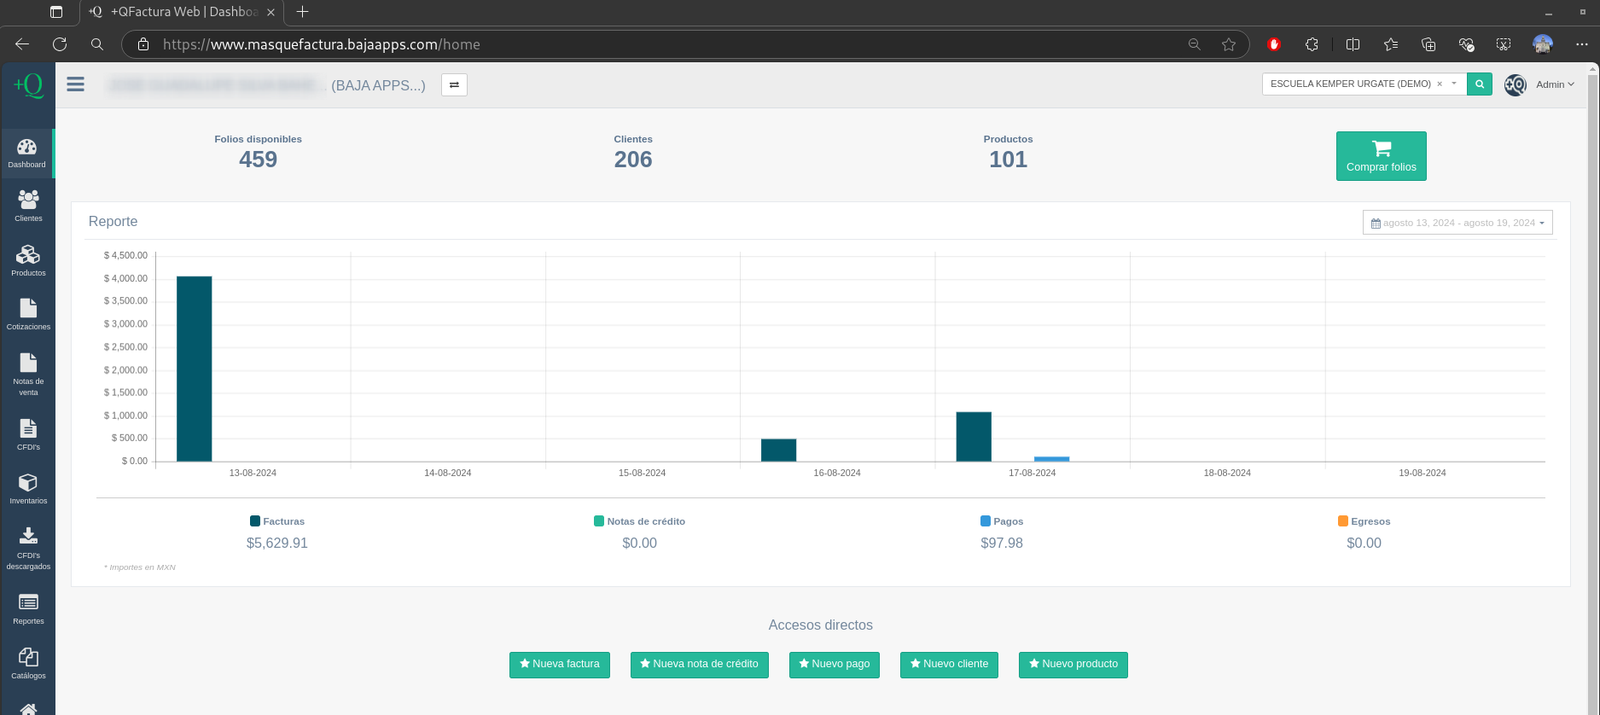Viewport: 1600px width, 715px height.
Task: Expand the Admin user menu
Action: pos(1554,85)
